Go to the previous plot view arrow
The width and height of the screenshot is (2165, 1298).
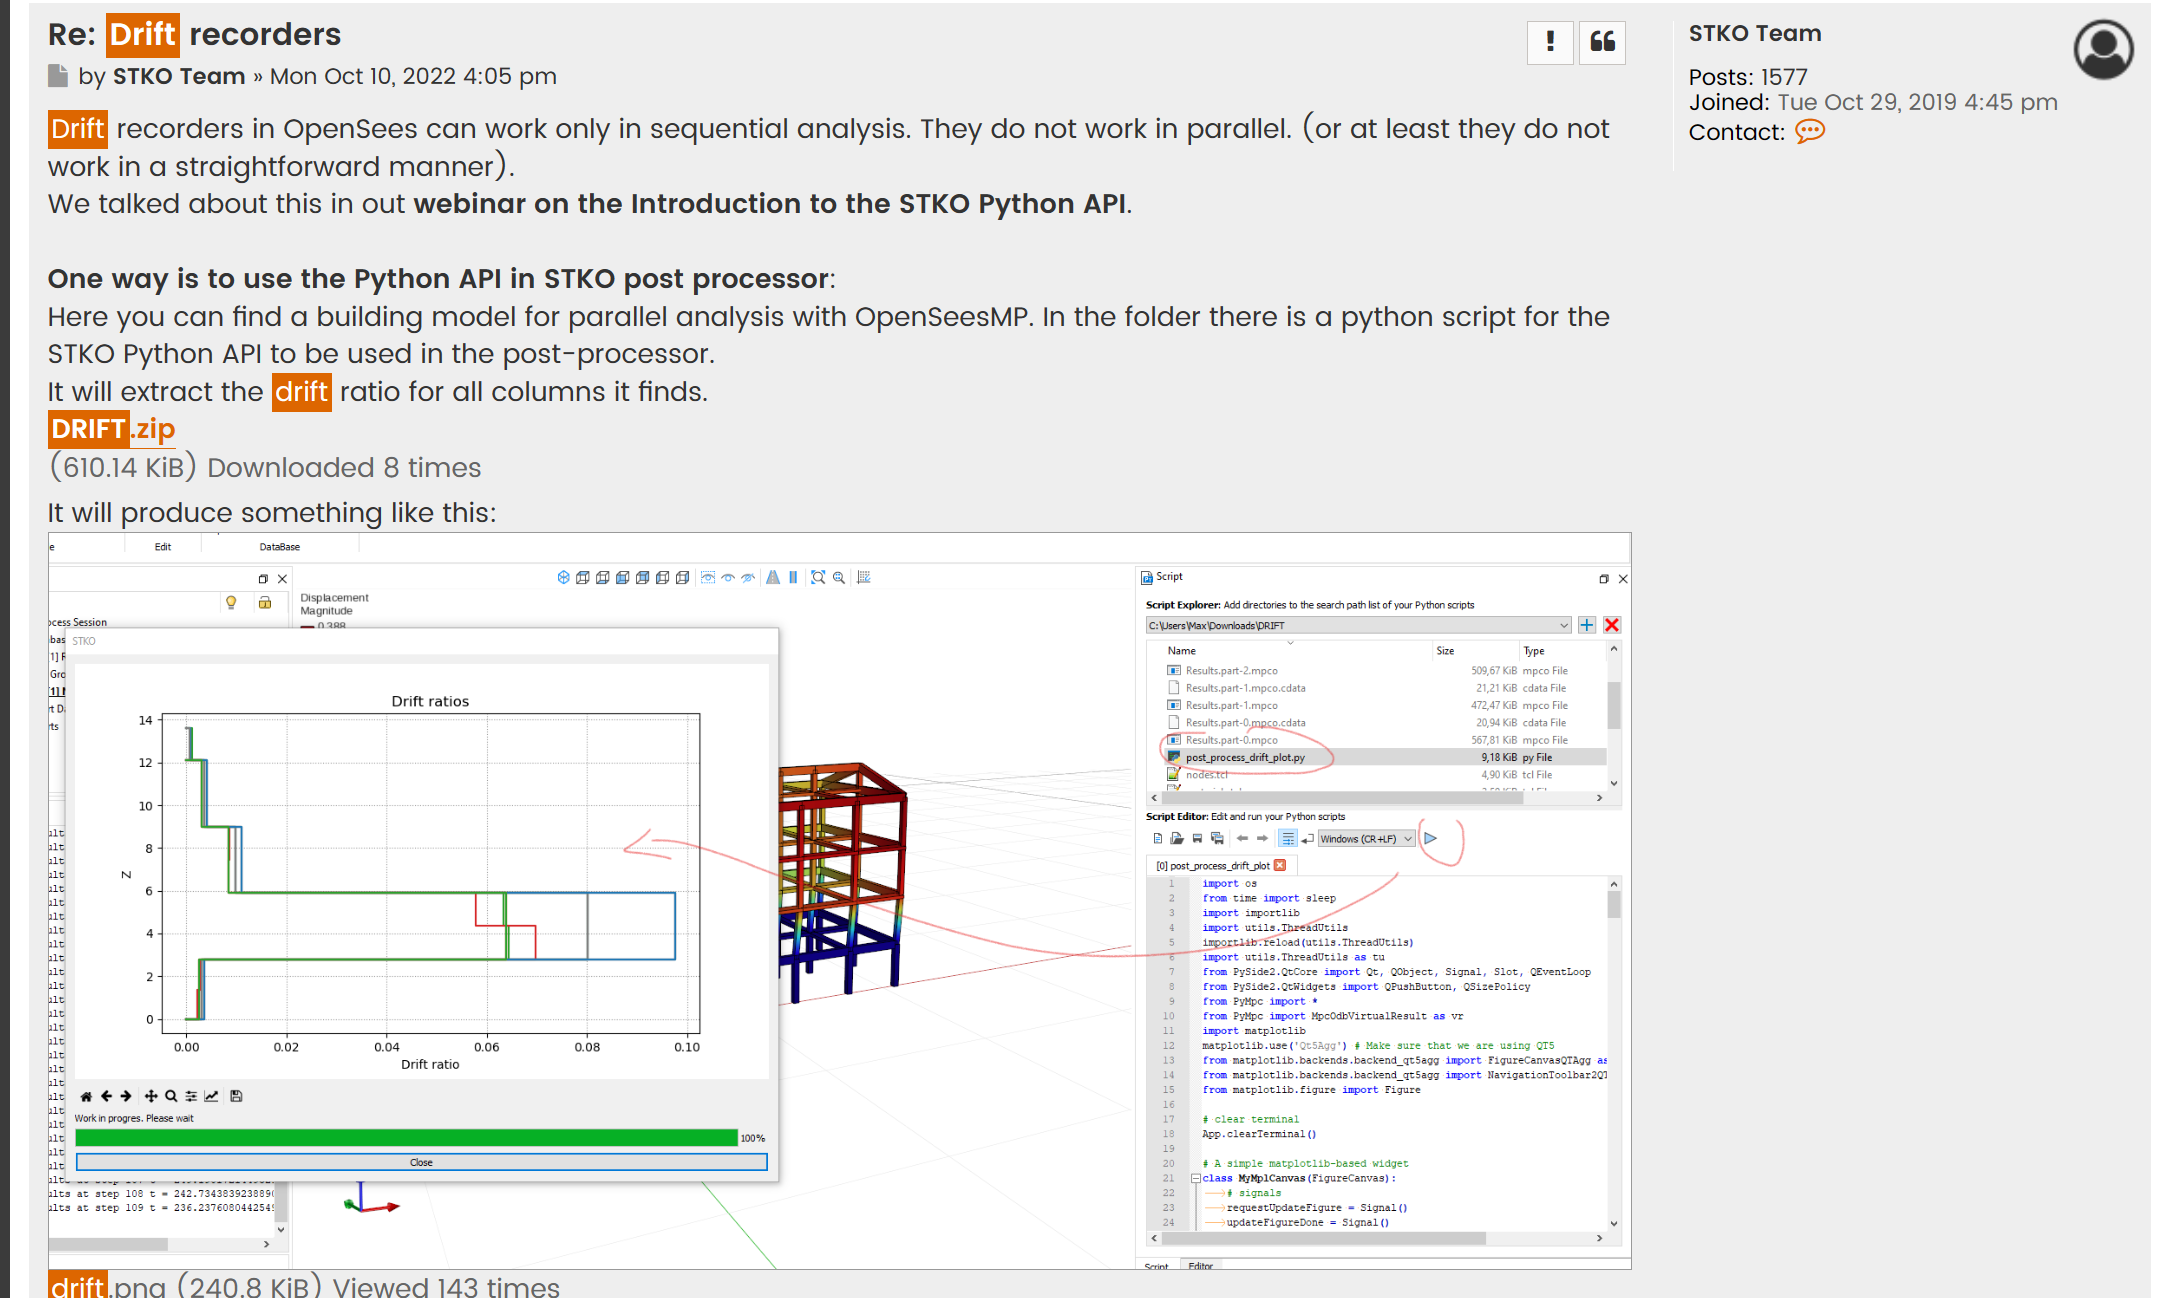point(106,1096)
